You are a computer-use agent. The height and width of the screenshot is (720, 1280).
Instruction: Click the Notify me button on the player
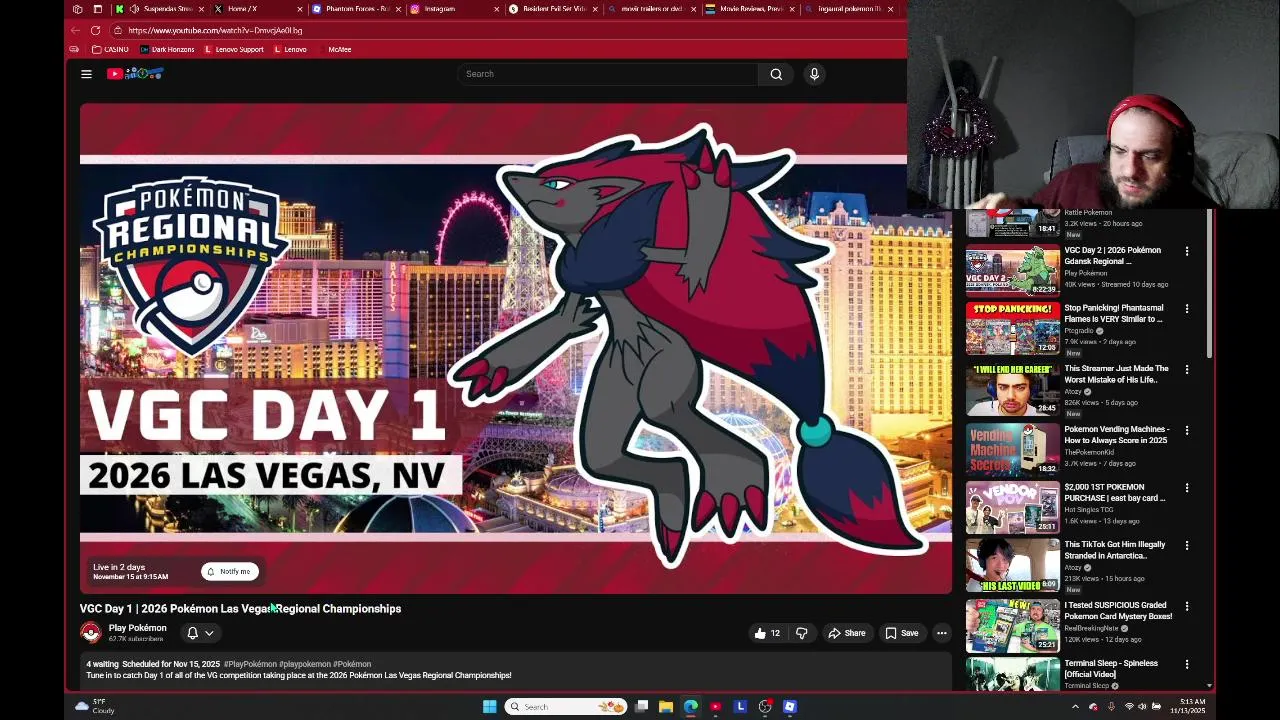(230, 571)
